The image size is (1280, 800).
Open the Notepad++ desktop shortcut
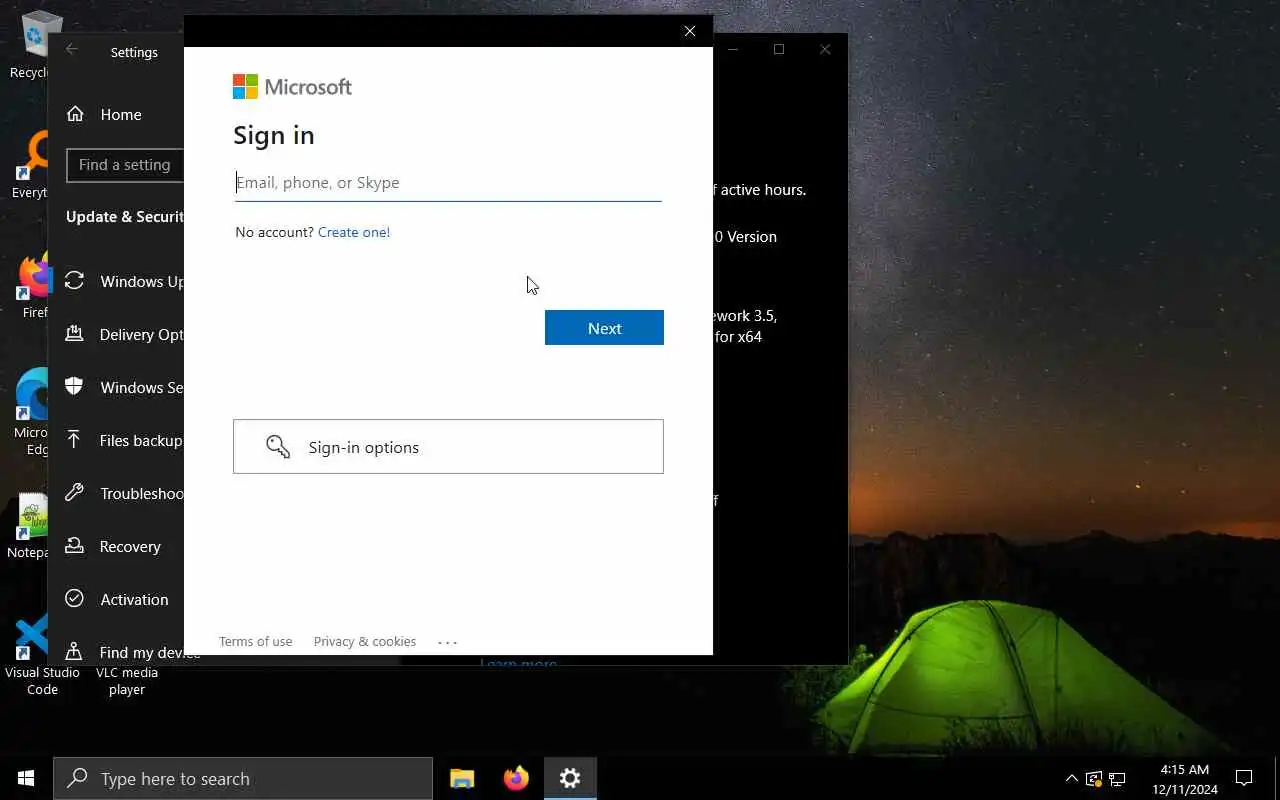(30, 525)
